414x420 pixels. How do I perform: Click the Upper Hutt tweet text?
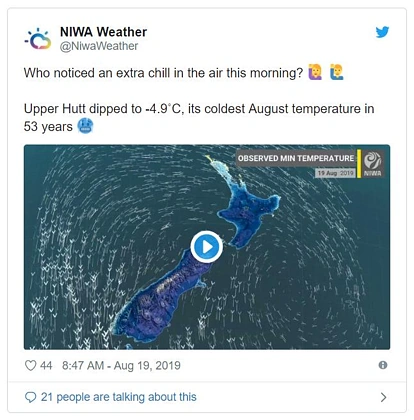(x=199, y=117)
